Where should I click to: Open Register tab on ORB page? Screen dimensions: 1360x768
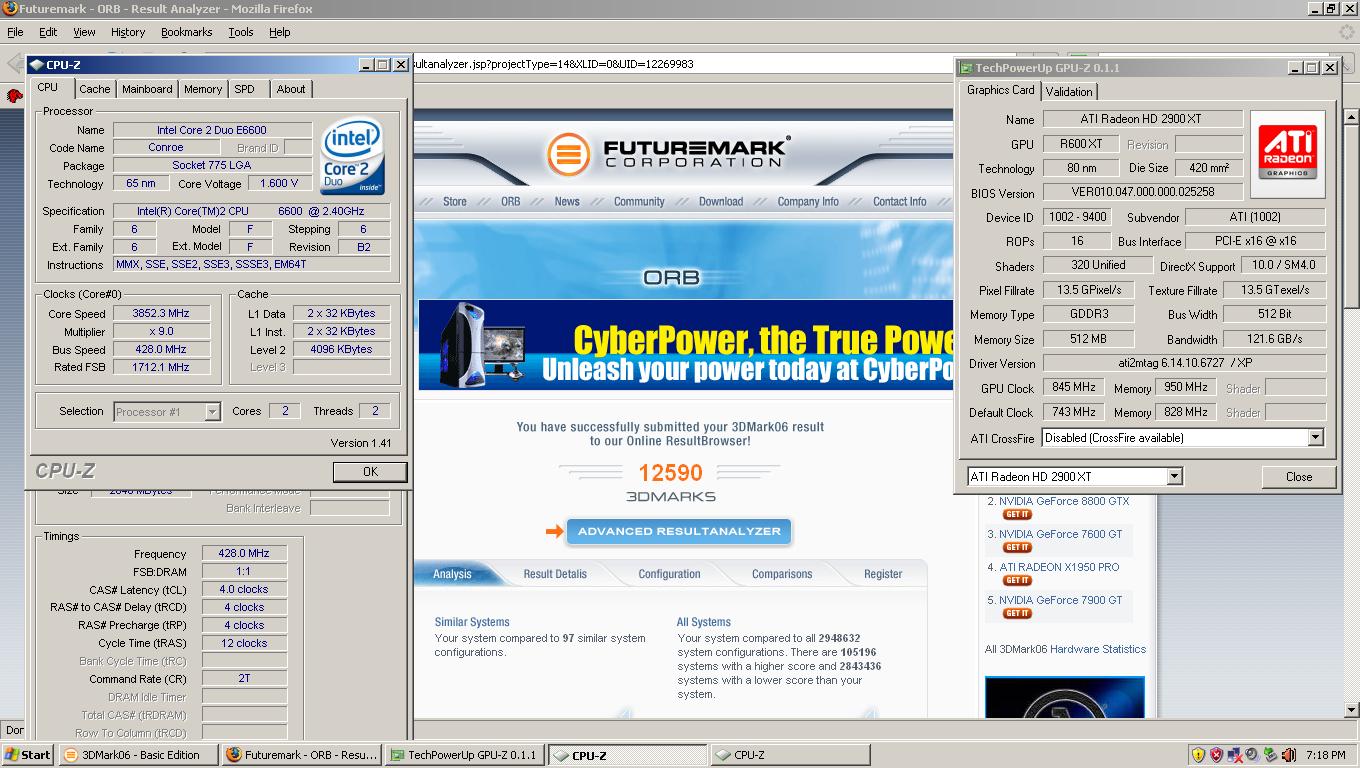(883, 574)
